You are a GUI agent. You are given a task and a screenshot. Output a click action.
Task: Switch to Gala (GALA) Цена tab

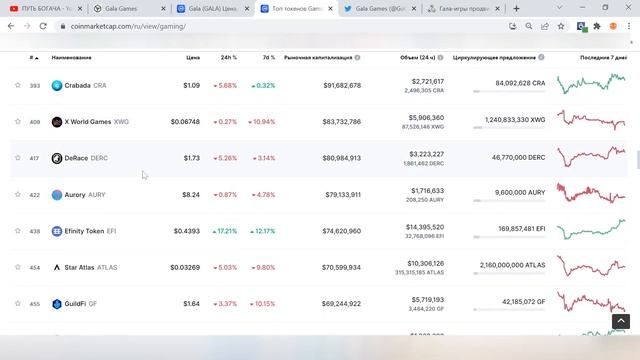(212, 8)
